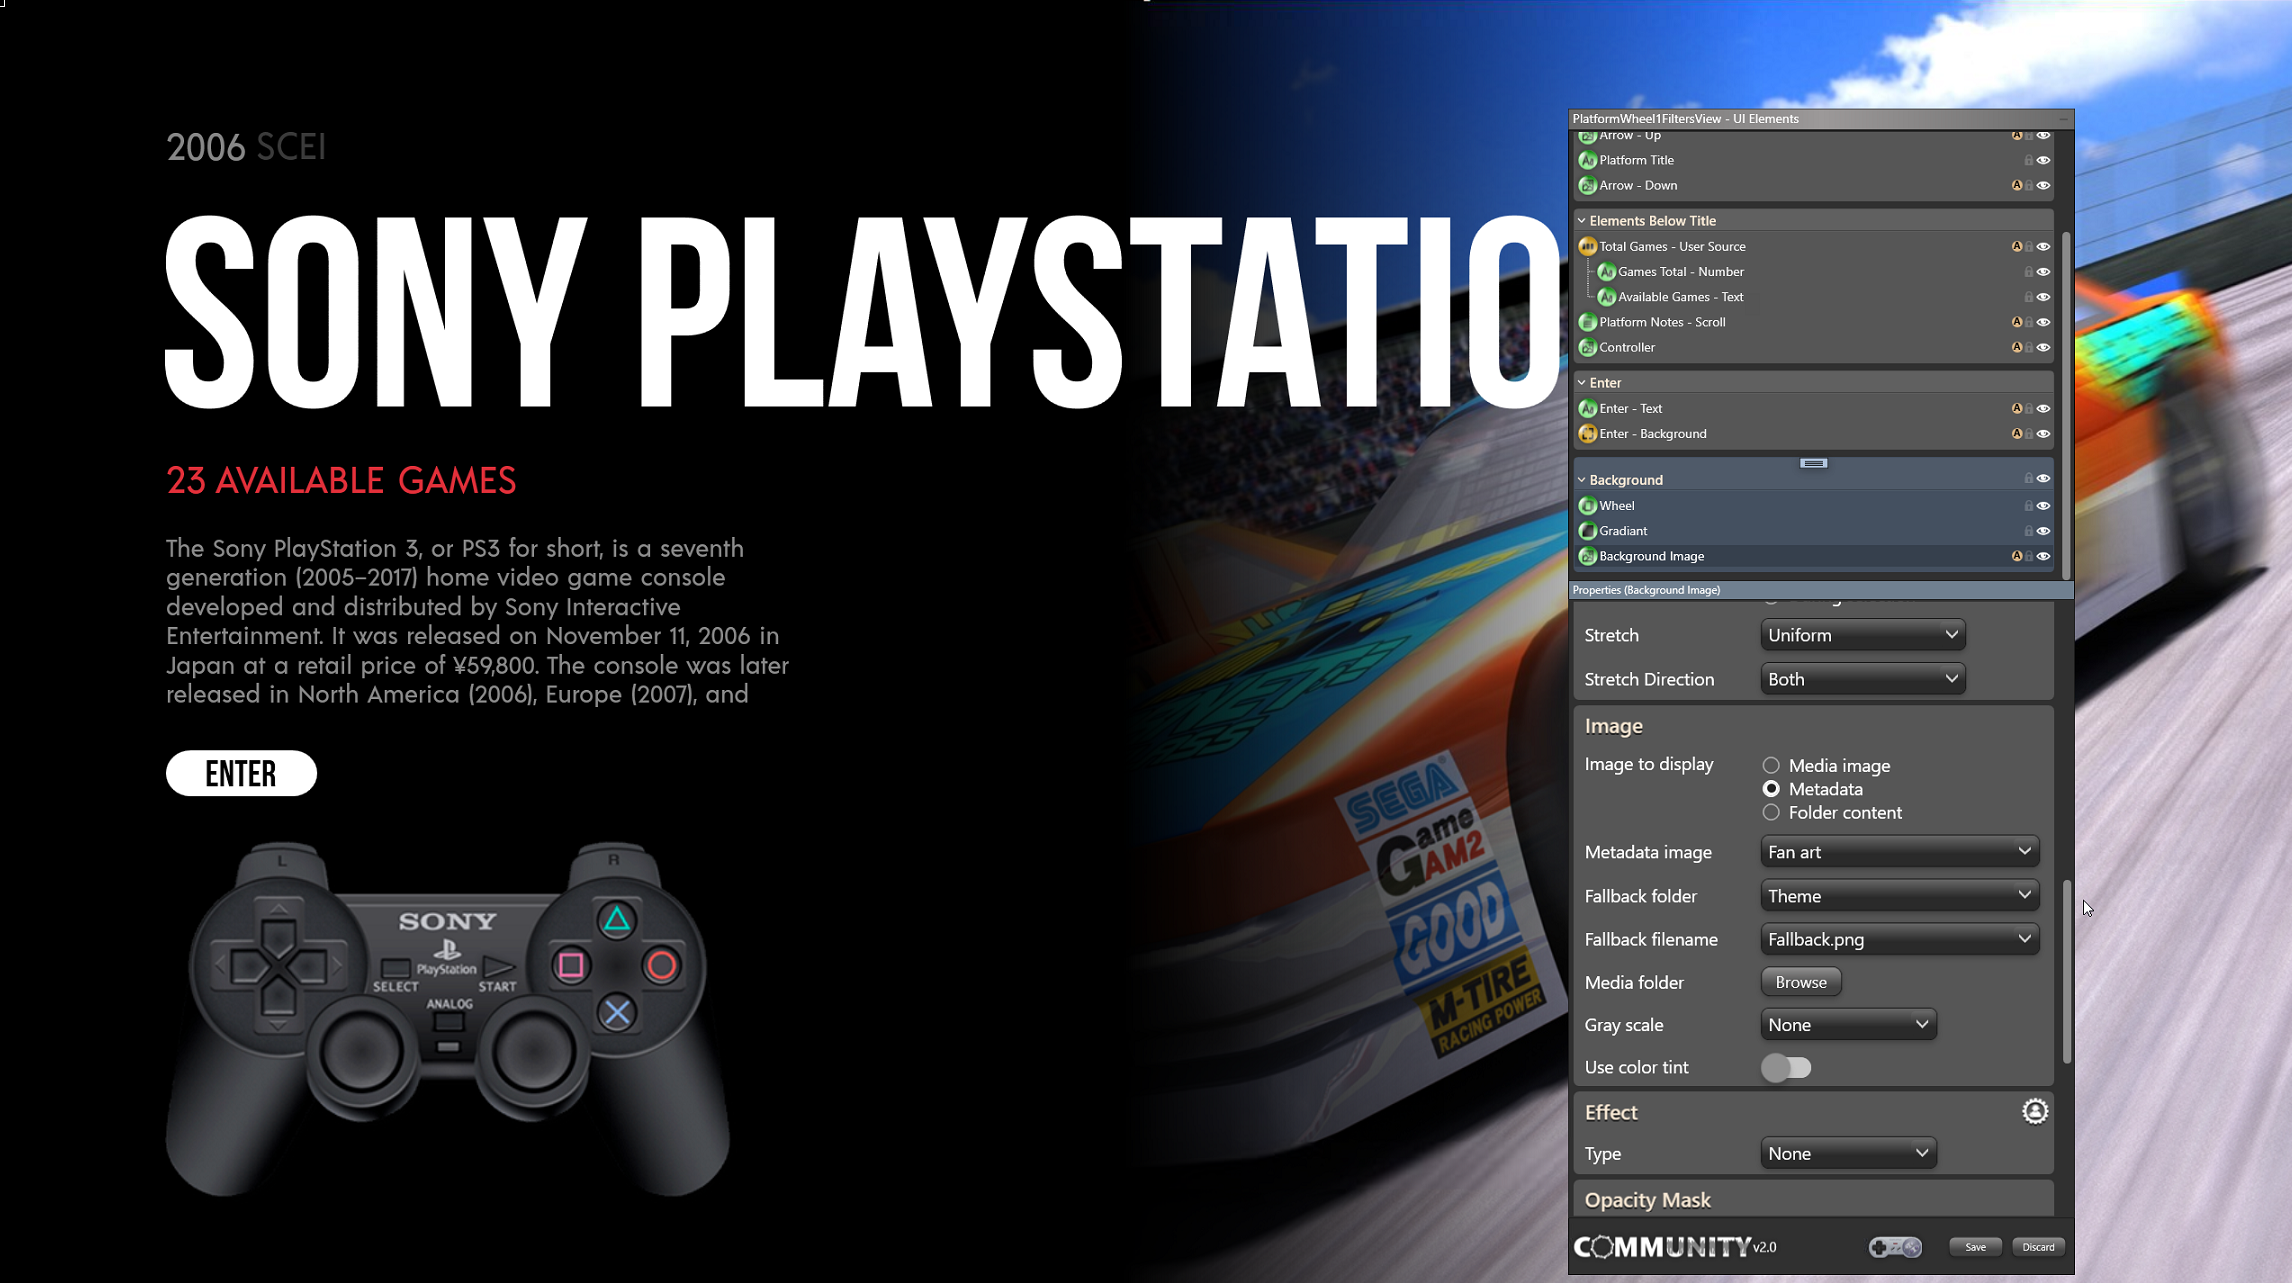Click the ENTER button in the preview

coord(241,773)
